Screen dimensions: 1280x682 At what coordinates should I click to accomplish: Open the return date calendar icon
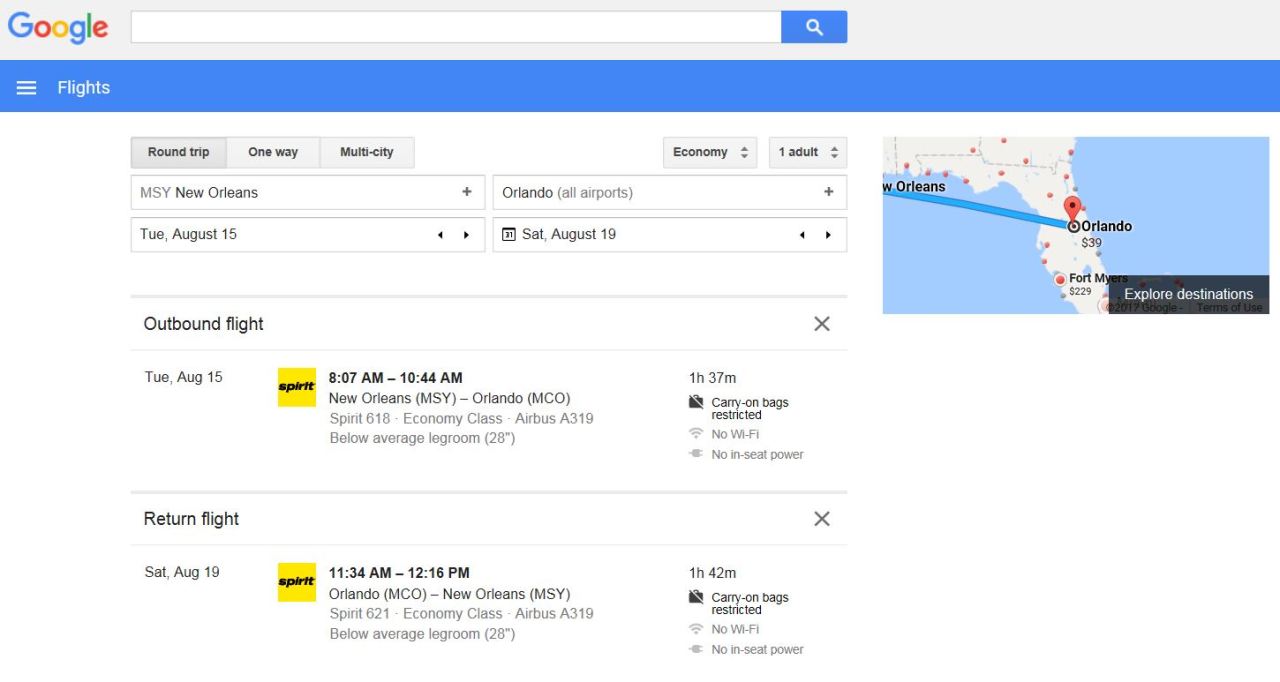[509, 235]
